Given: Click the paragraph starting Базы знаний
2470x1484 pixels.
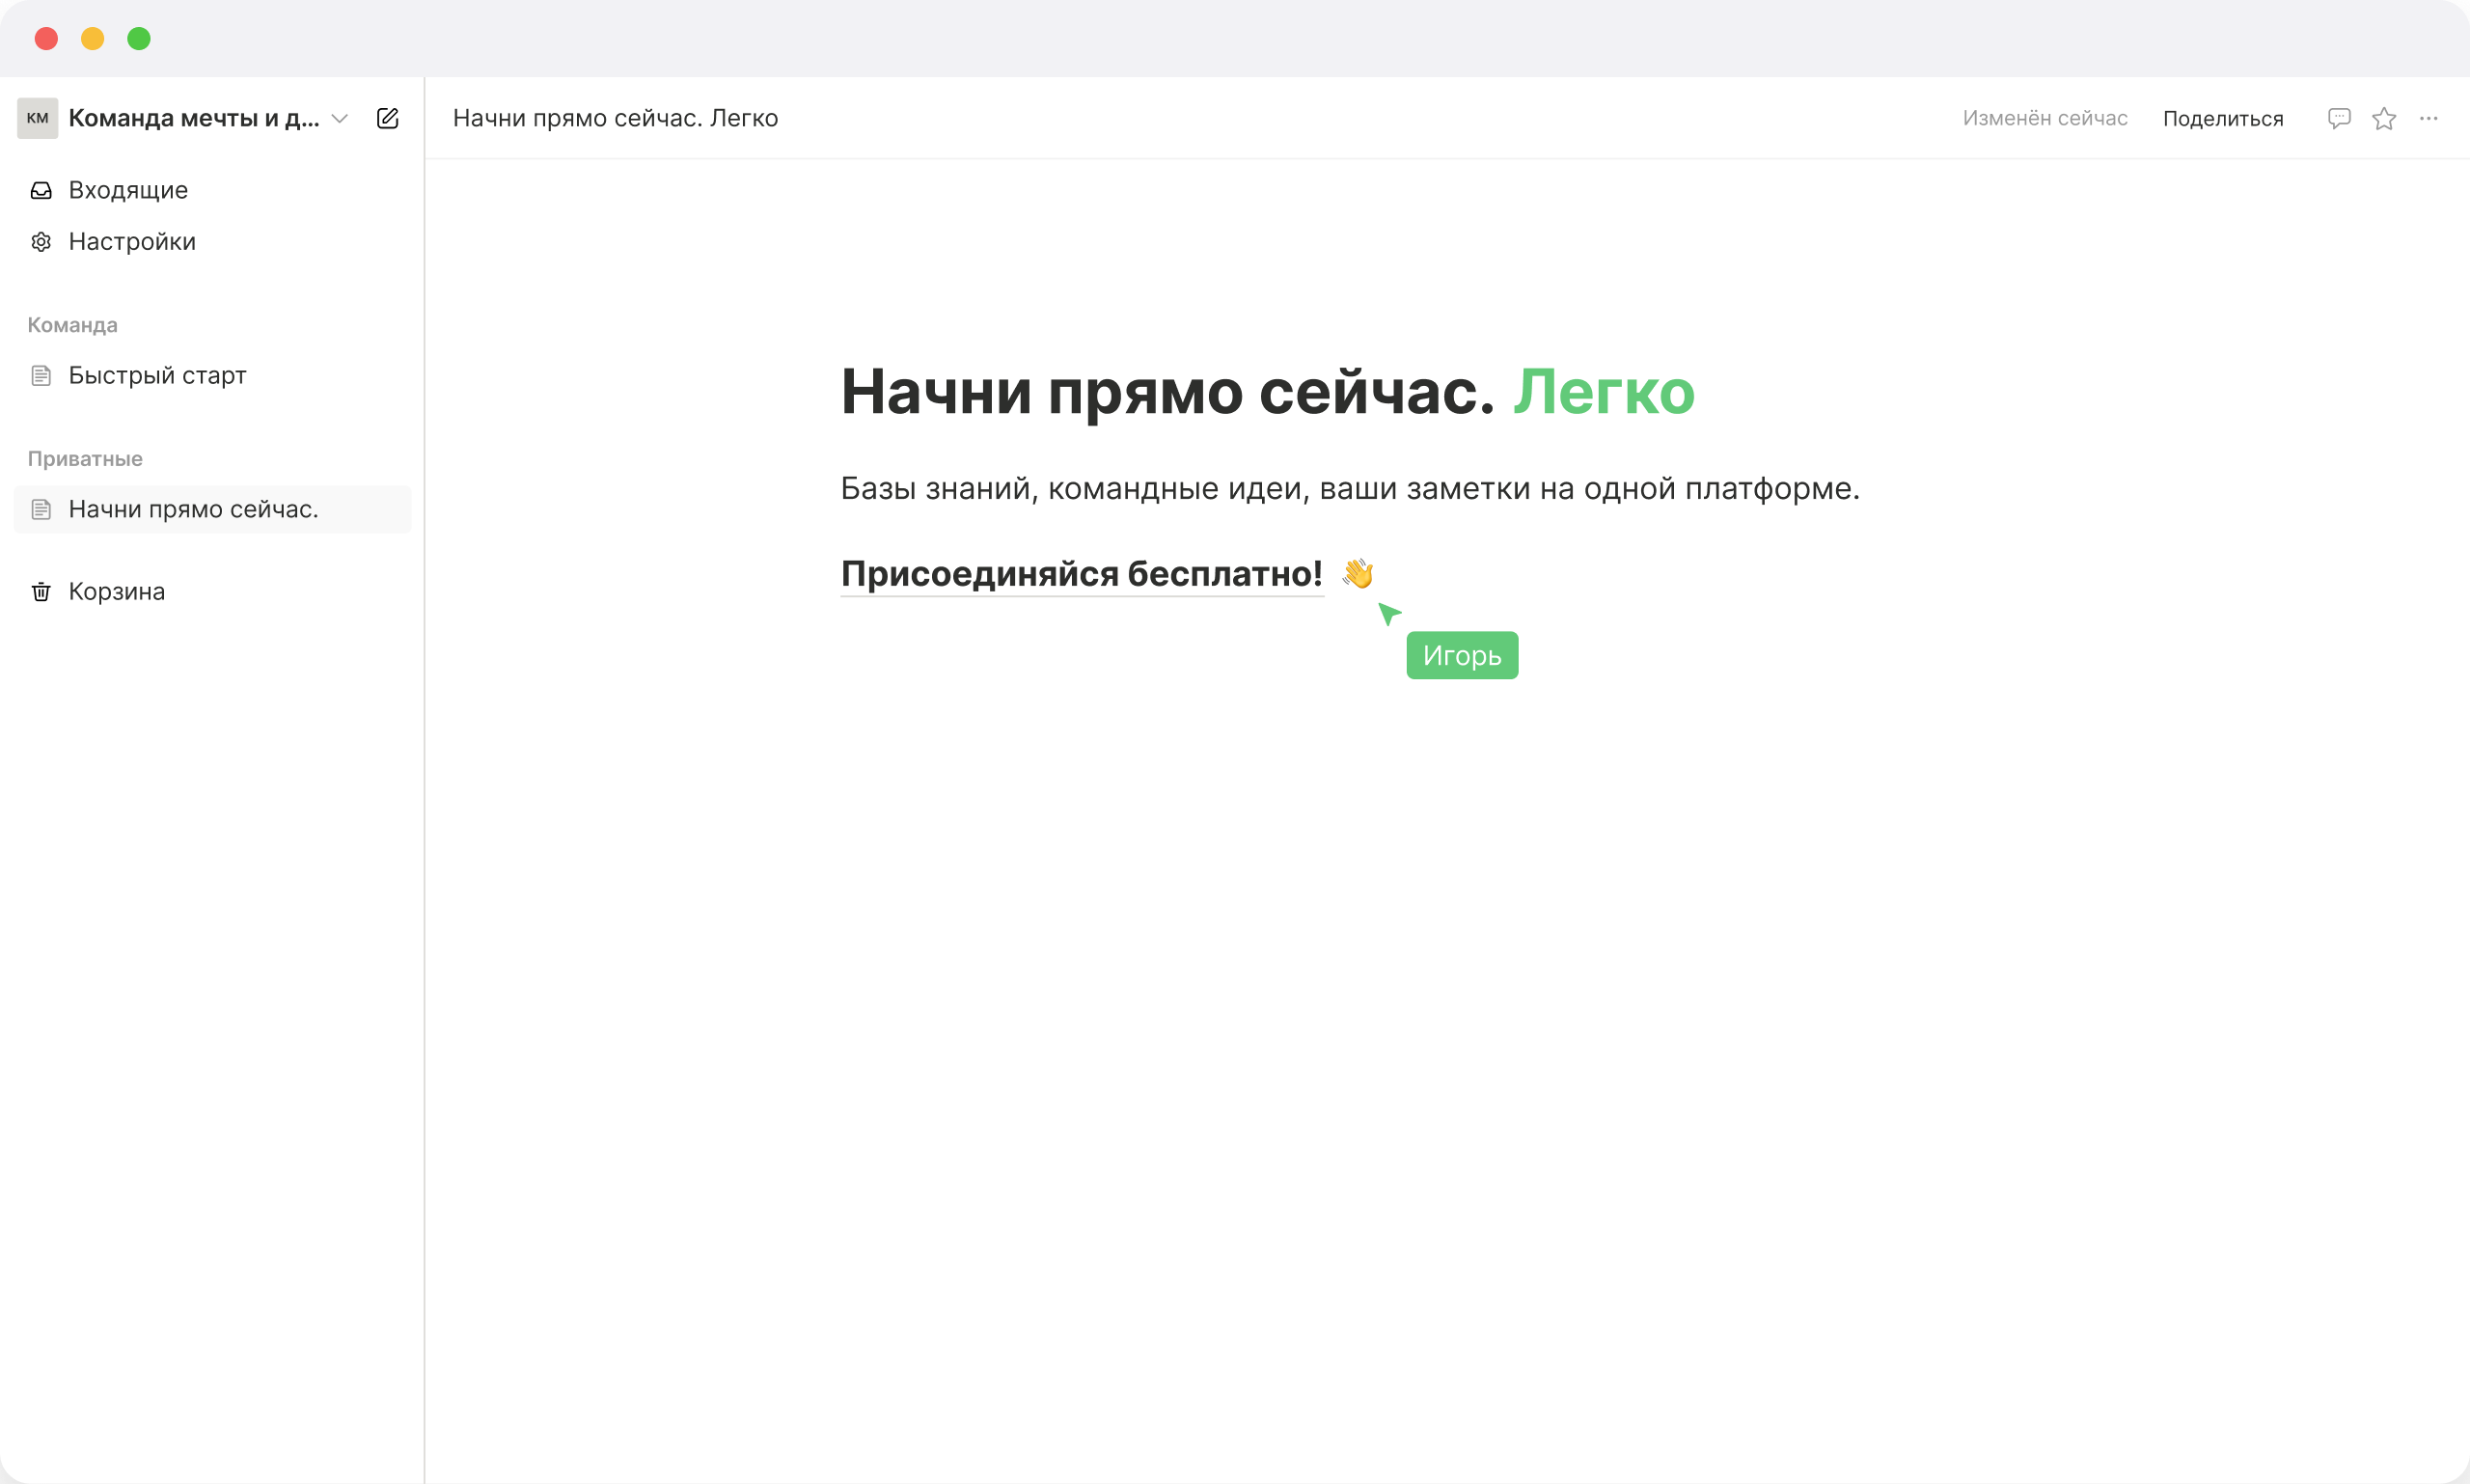Looking at the screenshot, I should coord(1350,488).
